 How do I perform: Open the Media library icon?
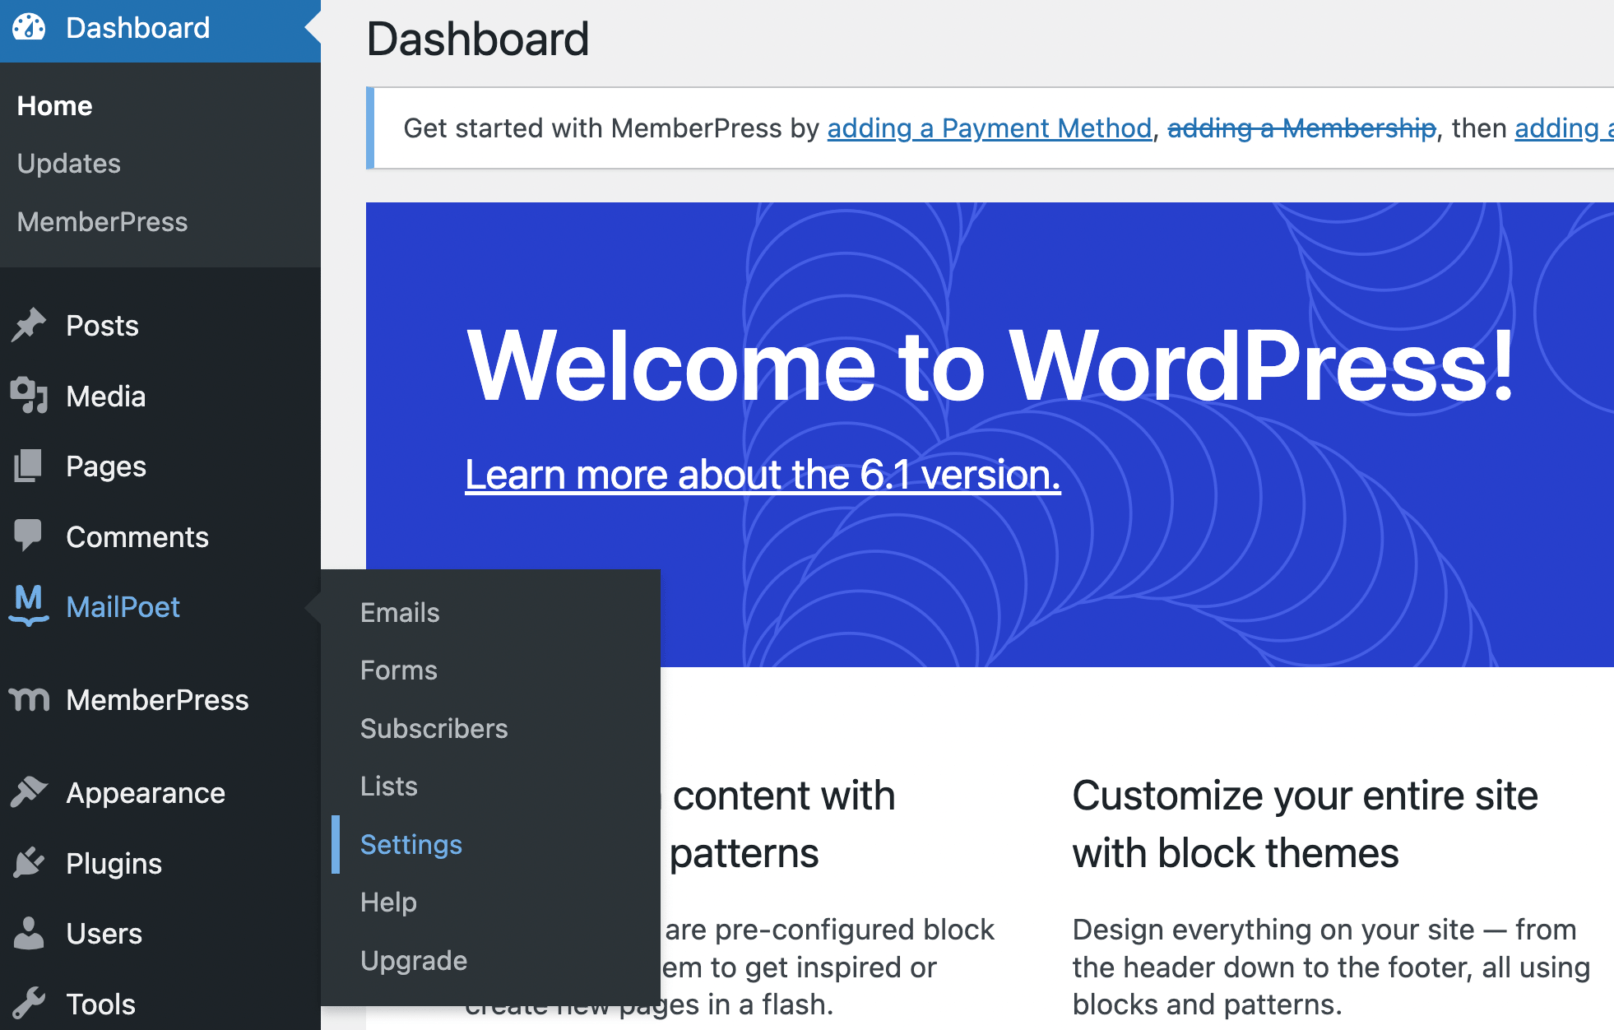(29, 396)
